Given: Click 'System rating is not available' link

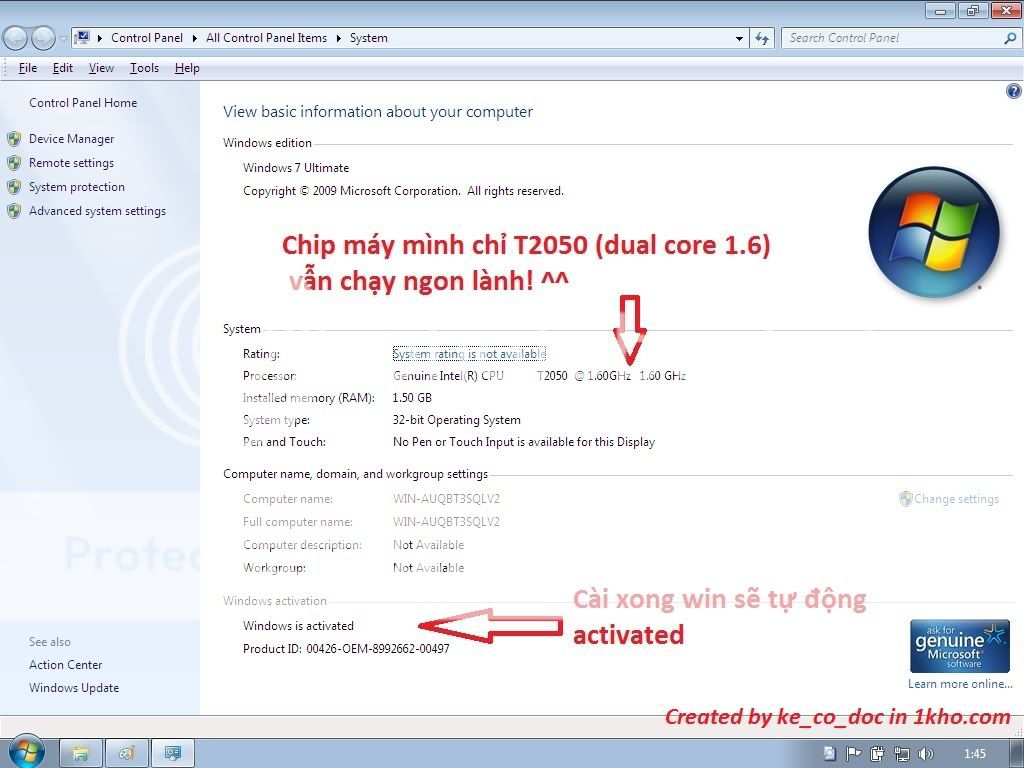Looking at the screenshot, I should click(469, 354).
